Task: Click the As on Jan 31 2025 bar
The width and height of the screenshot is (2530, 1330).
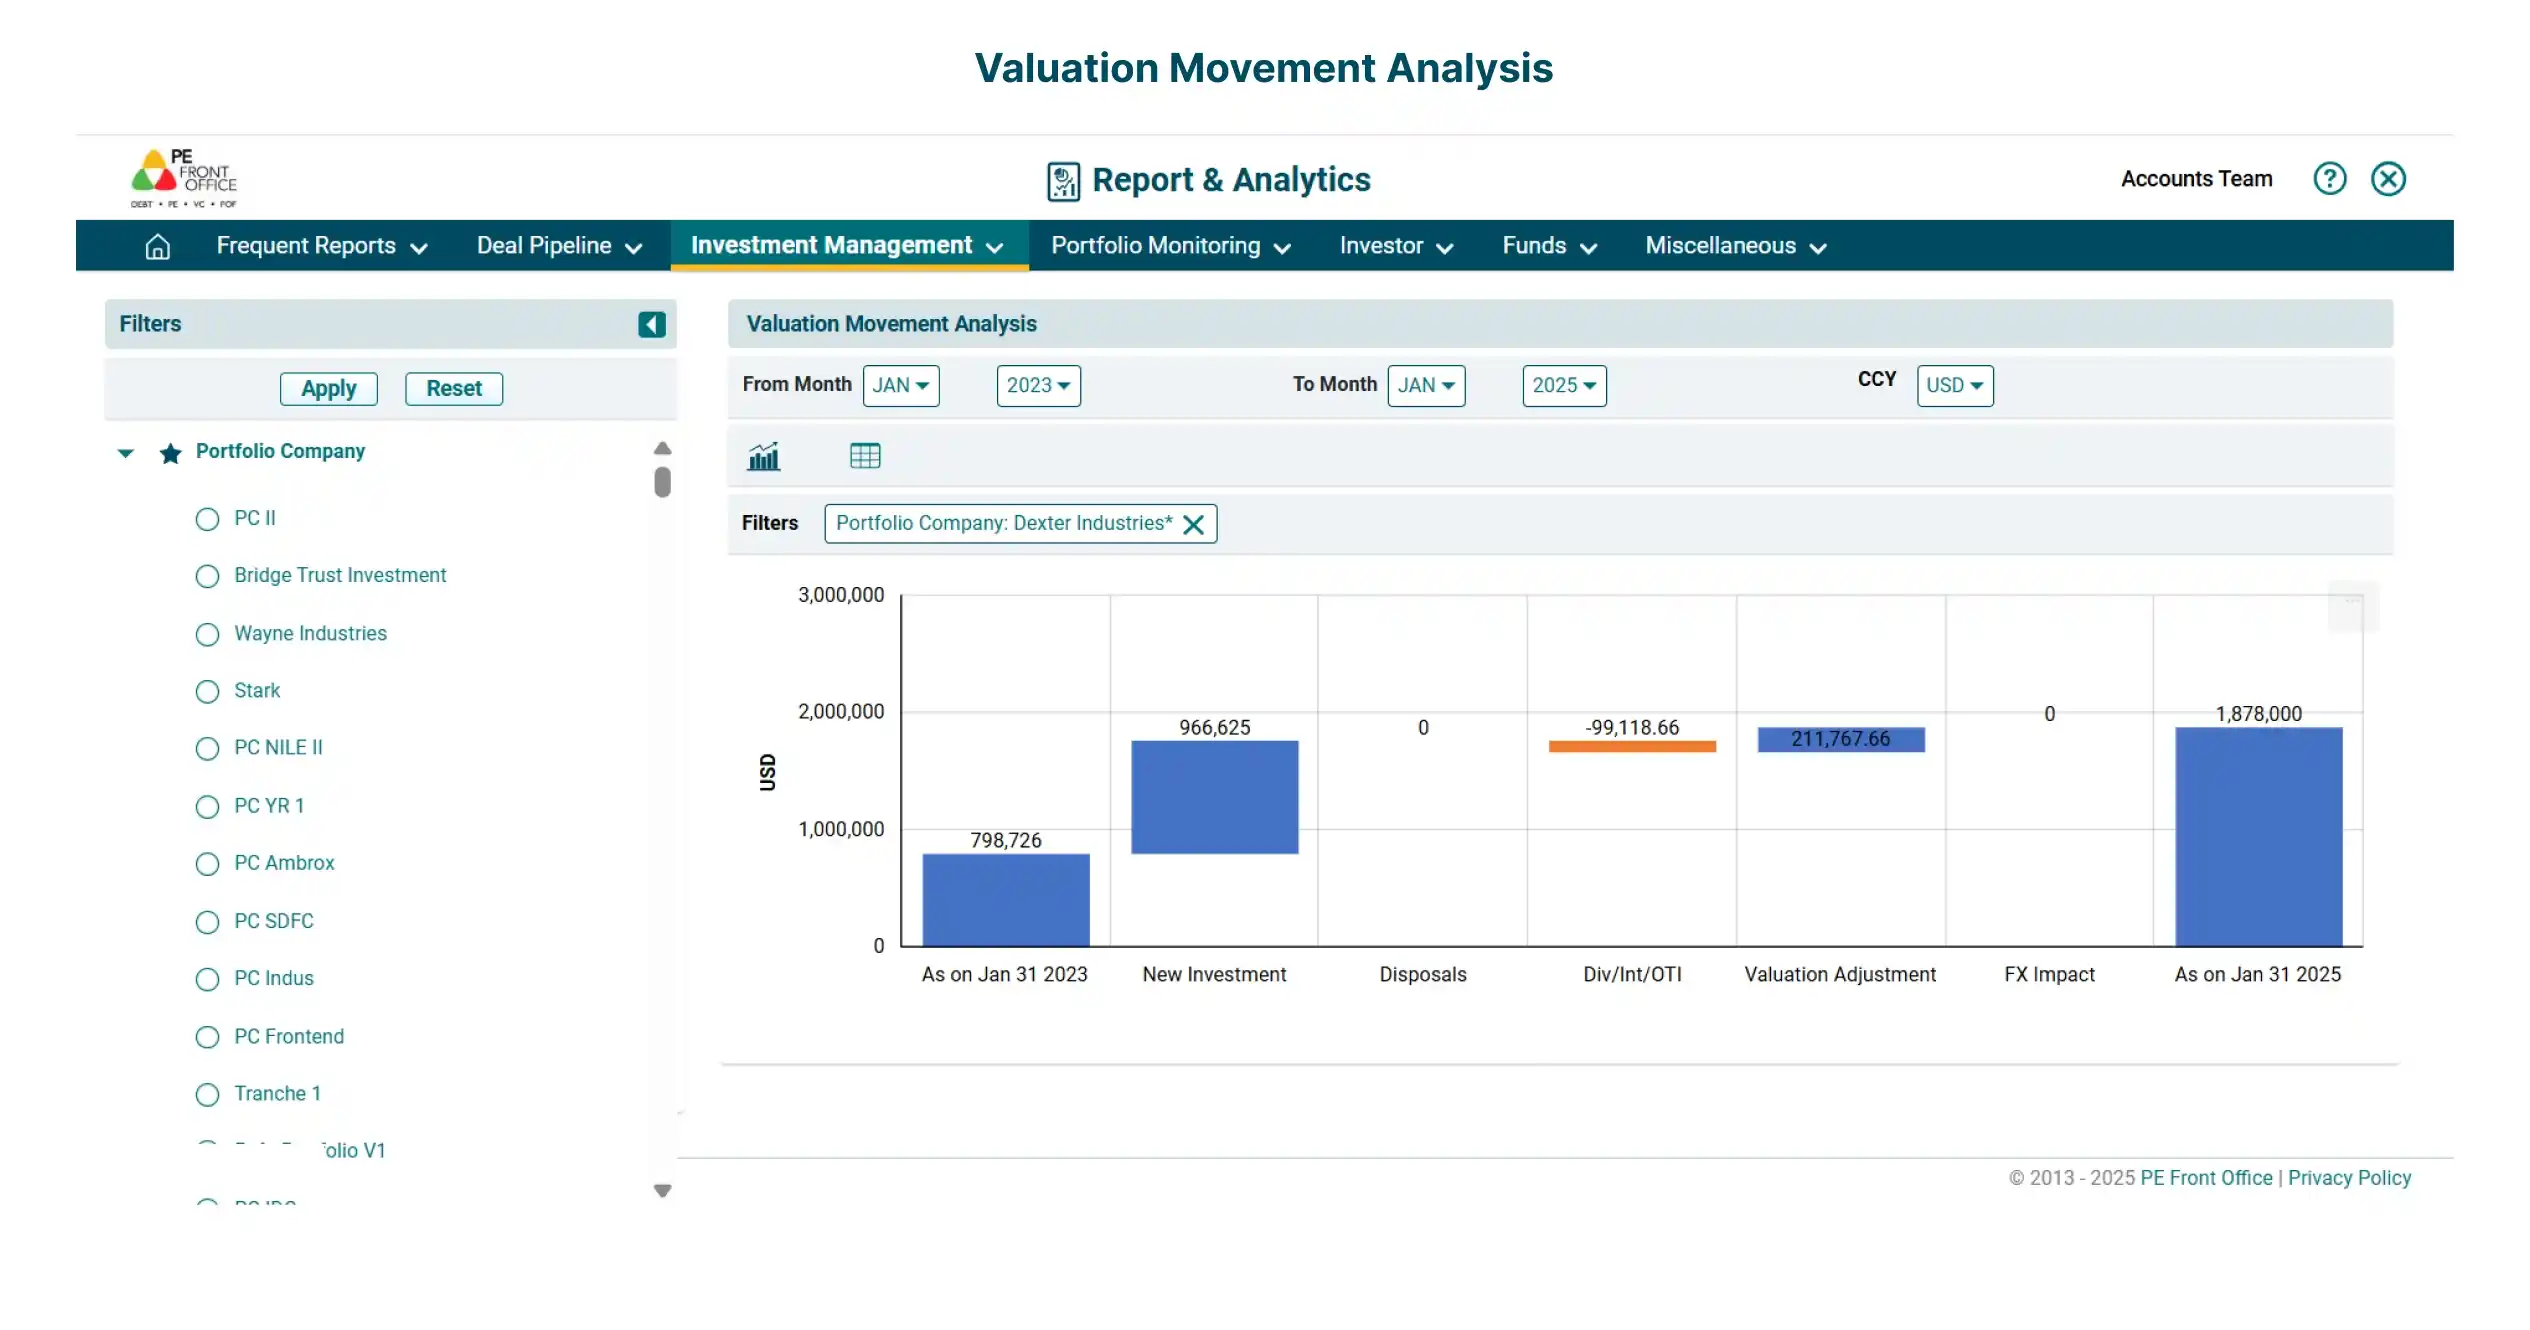Action: (x=2258, y=836)
